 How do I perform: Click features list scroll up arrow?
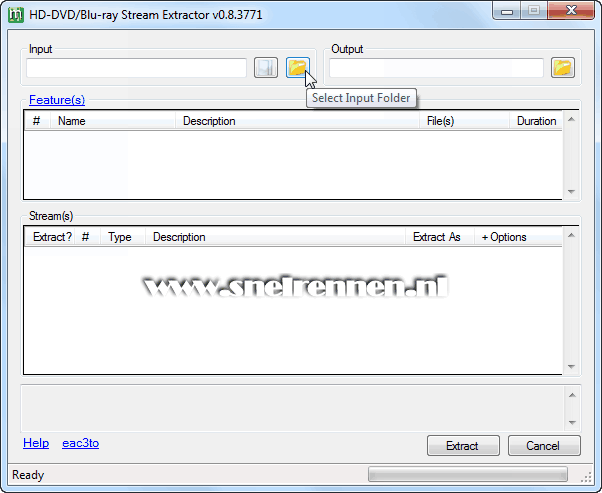[x=571, y=119]
